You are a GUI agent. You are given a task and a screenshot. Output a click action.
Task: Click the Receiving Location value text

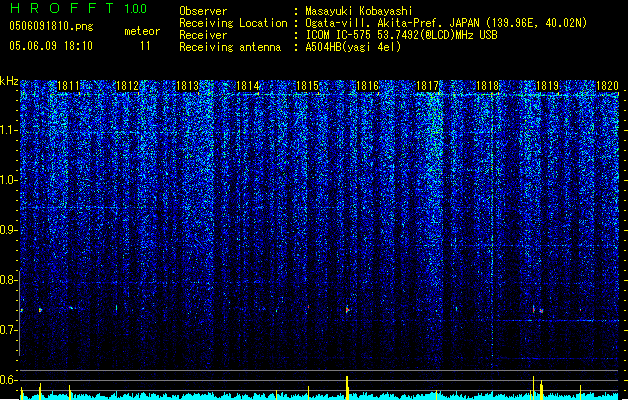coord(446,23)
